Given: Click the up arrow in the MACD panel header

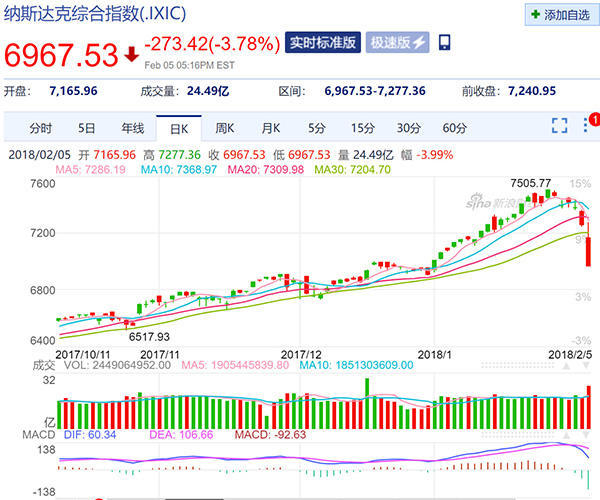Looking at the screenshot, I should tap(567, 435).
